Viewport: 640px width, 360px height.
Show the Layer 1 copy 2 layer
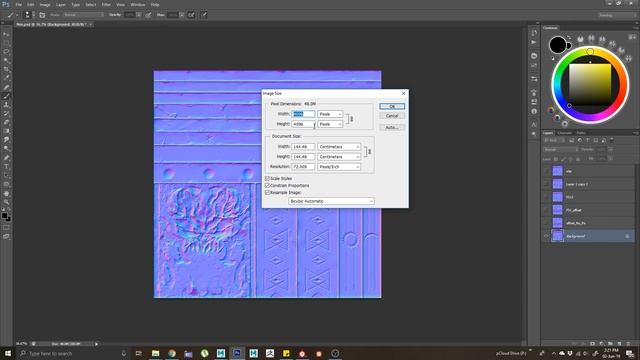point(546,184)
